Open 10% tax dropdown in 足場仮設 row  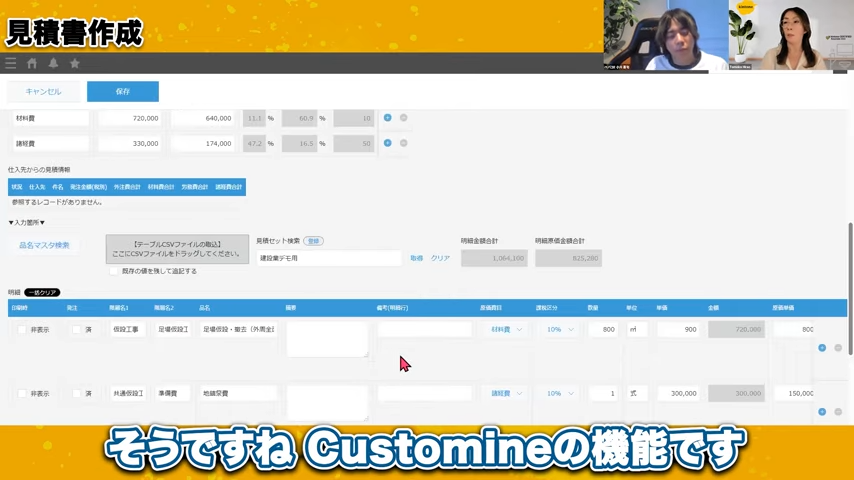pos(560,330)
